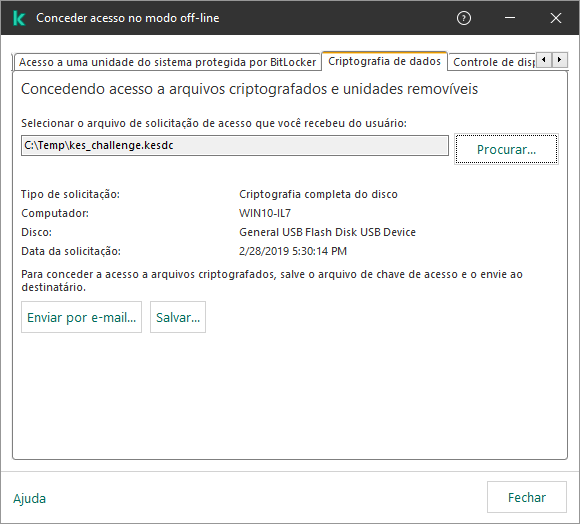Minimize the offline access window
The width and height of the screenshot is (580, 524).
pos(510,18)
